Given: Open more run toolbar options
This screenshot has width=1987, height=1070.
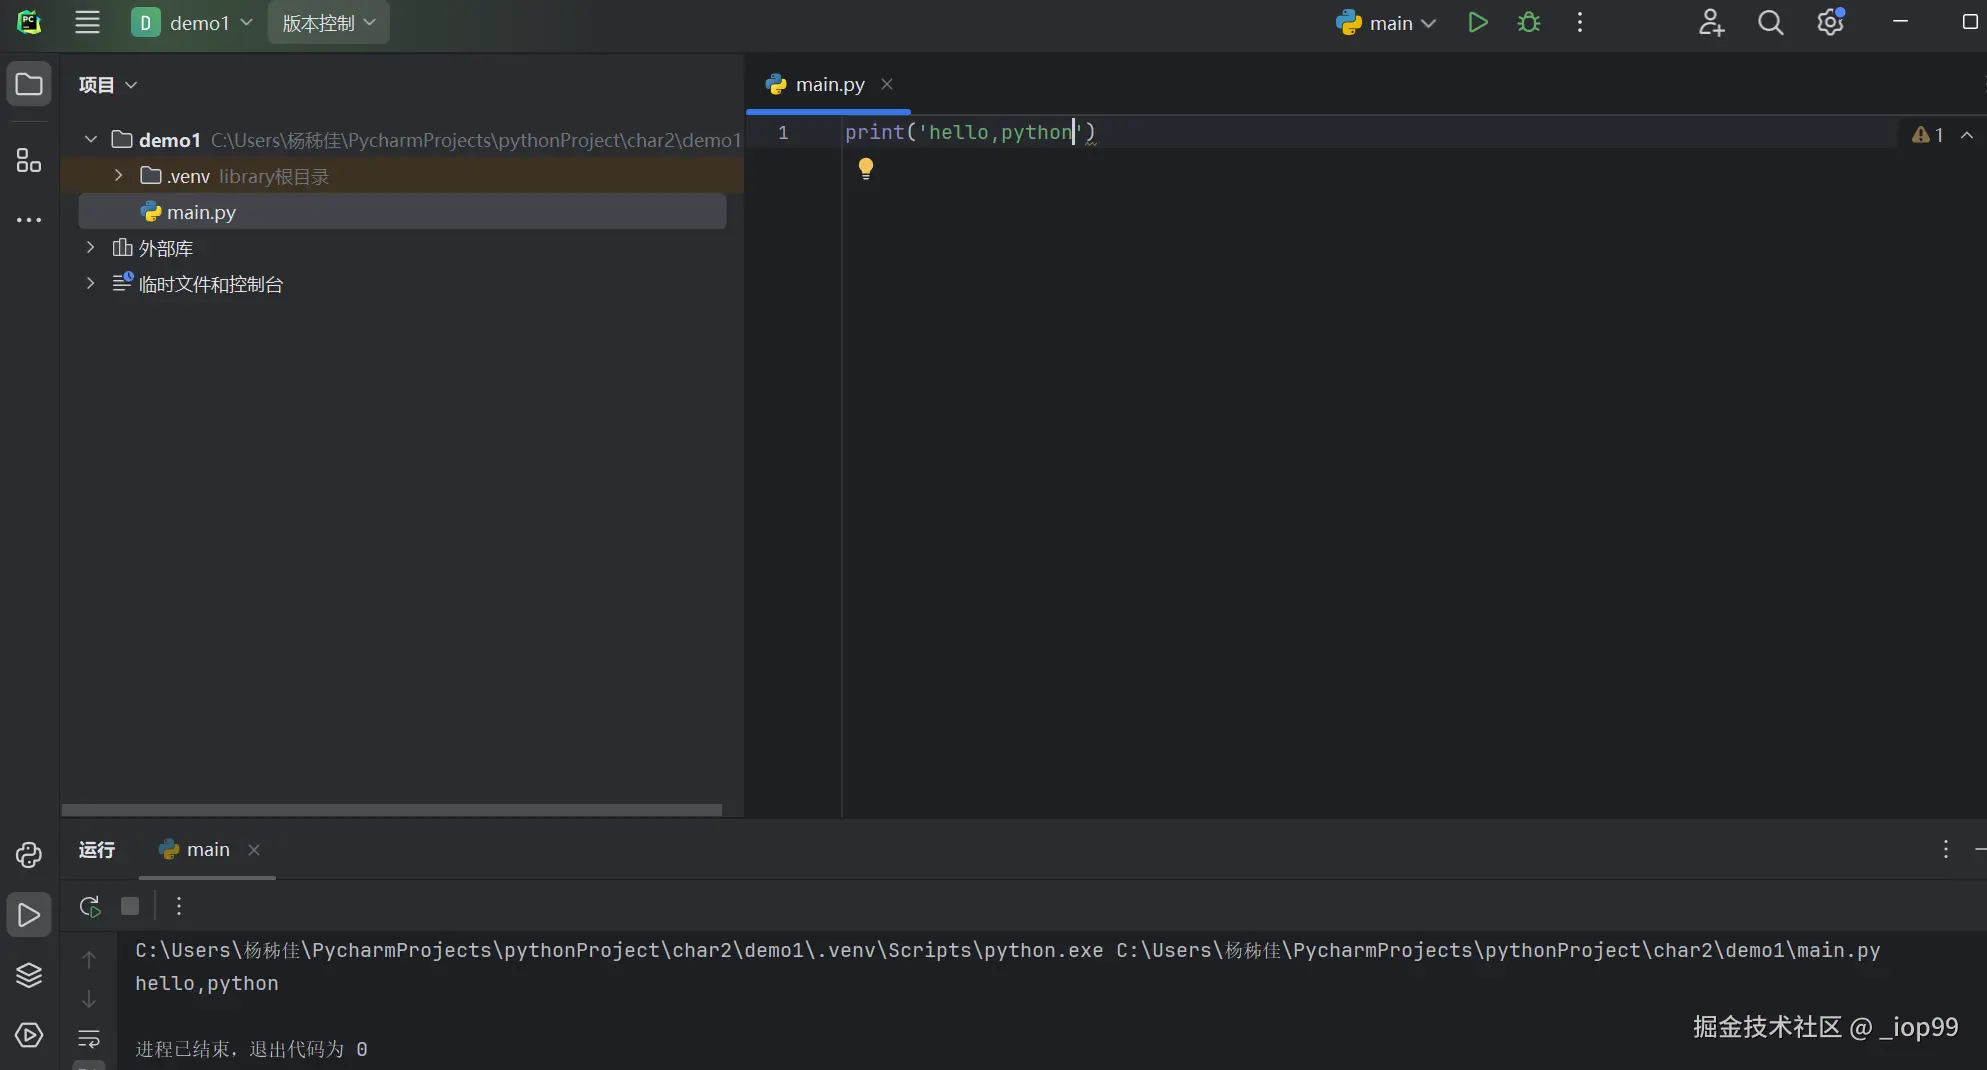Looking at the screenshot, I should (x=179, y=906).
